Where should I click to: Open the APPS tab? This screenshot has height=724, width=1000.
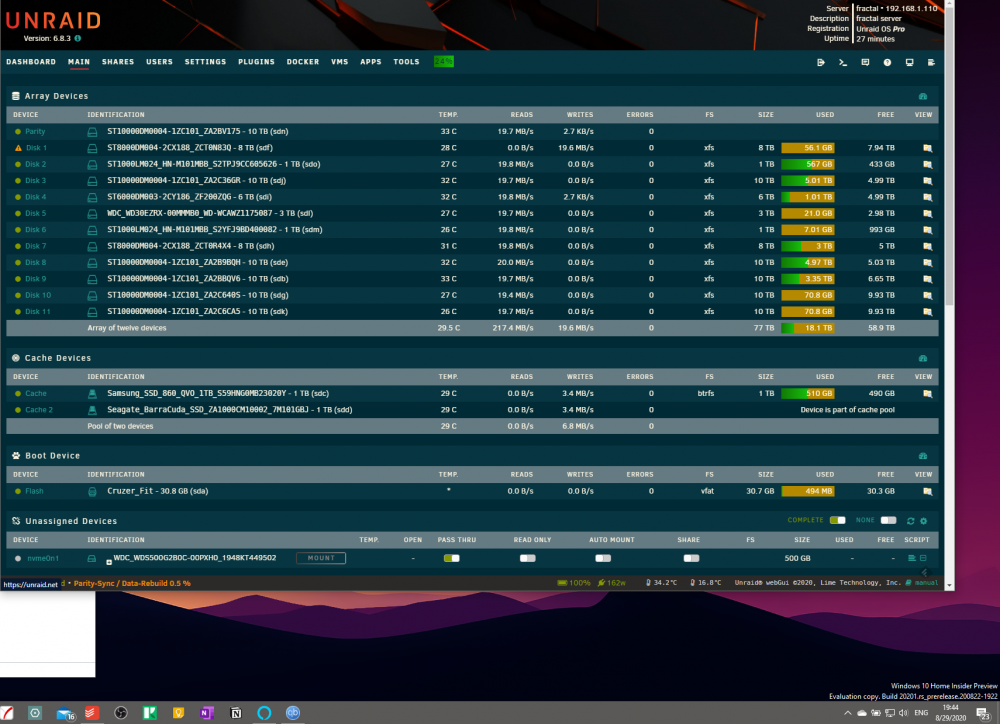click(x=371, y=62)
